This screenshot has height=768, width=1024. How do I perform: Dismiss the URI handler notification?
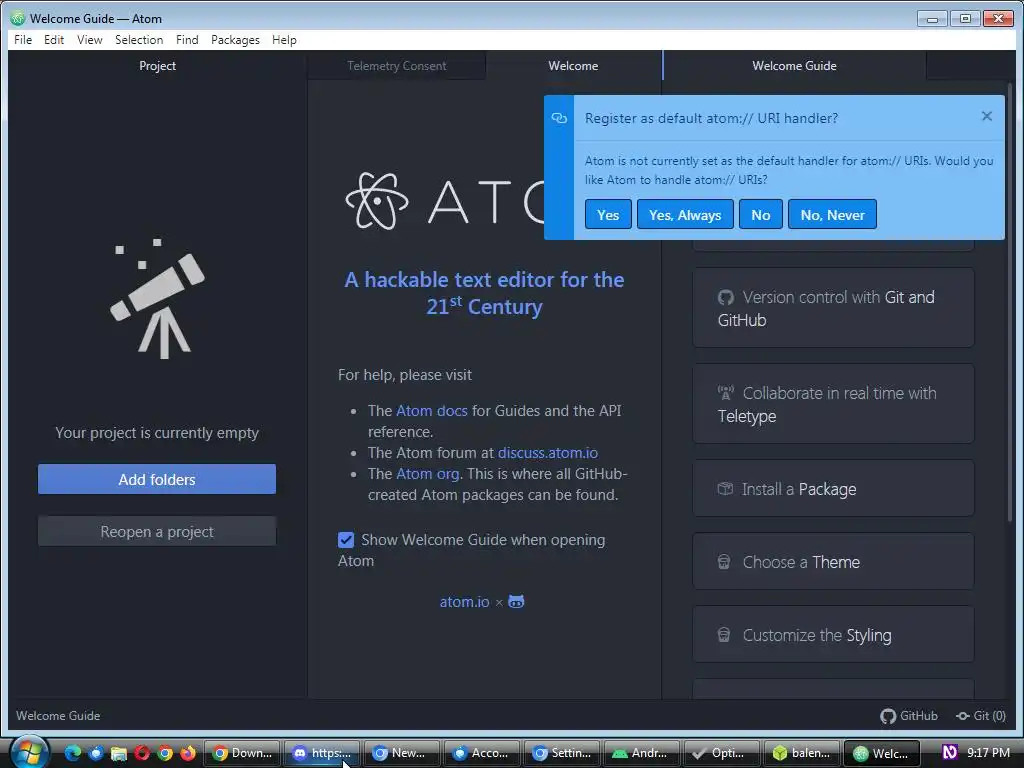click(987, 116)
